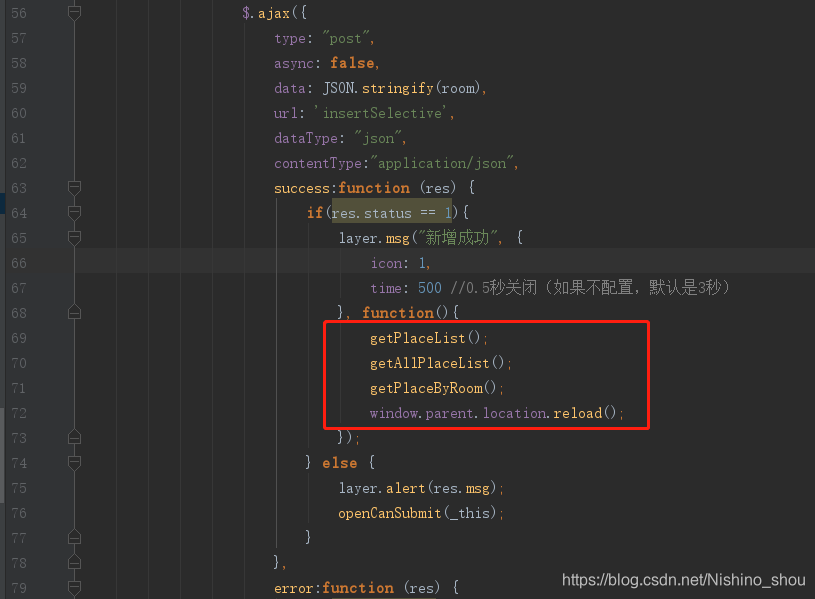
Task: Toggle fold end marker on line 77
Action: pyautogui.click(x=74, y=537)
